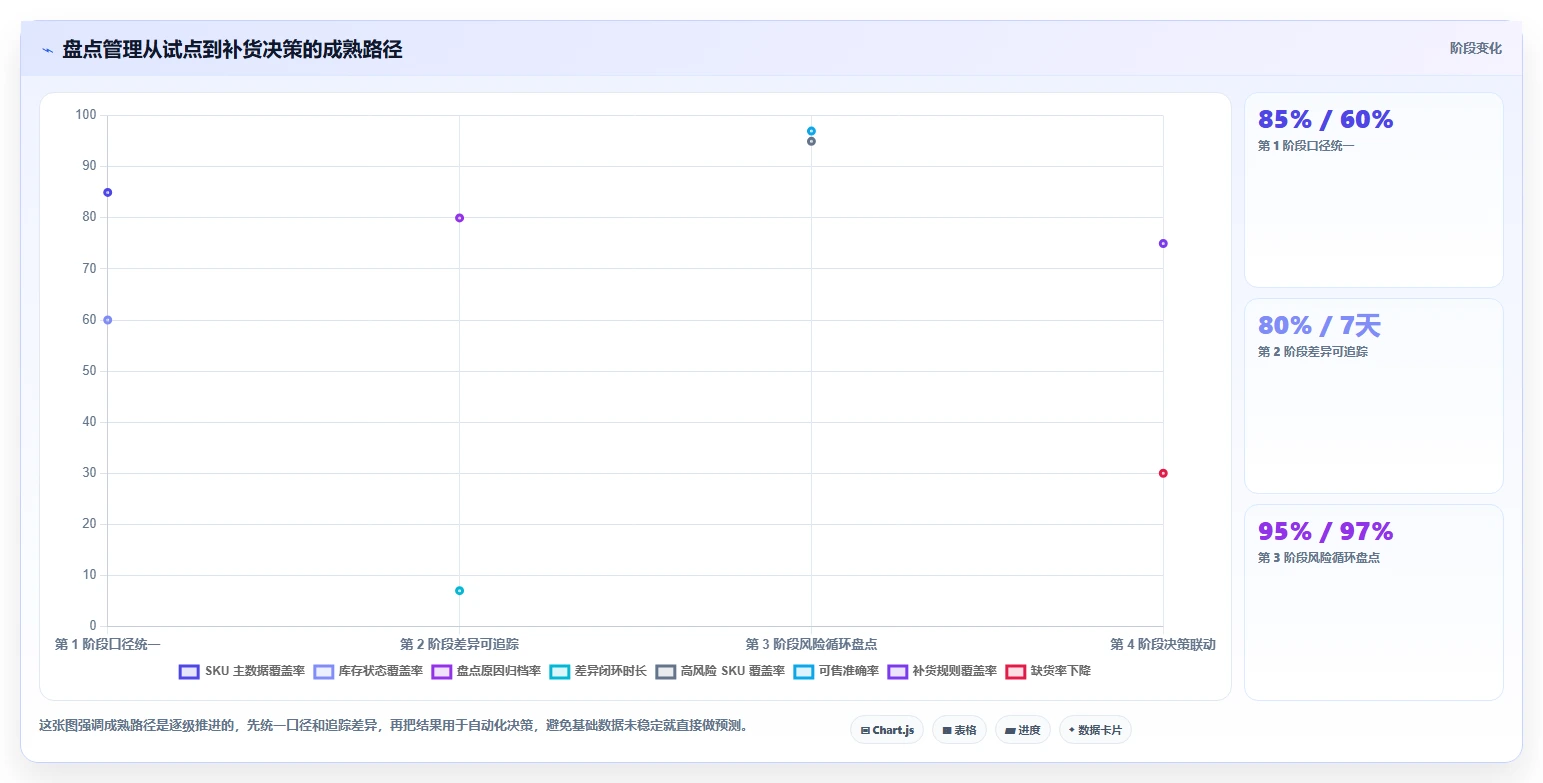Toggle SKU 主数据覆盖率 legend swatch
Screen dimensions: 1543x783
click(x=189, y=671)
